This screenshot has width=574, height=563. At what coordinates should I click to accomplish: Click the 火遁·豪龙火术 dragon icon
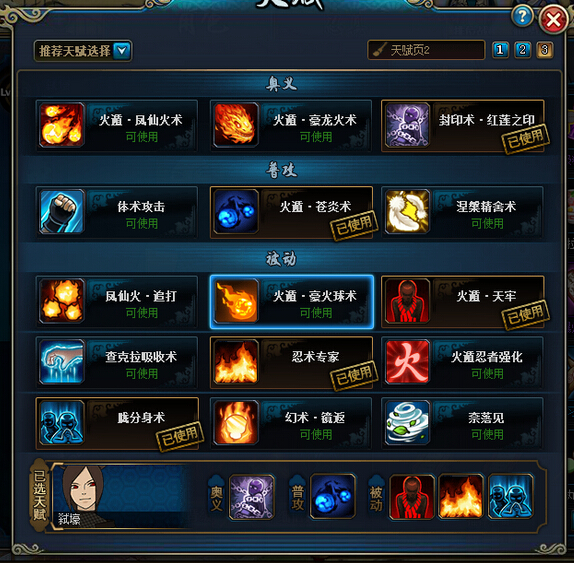pos(235,125)
